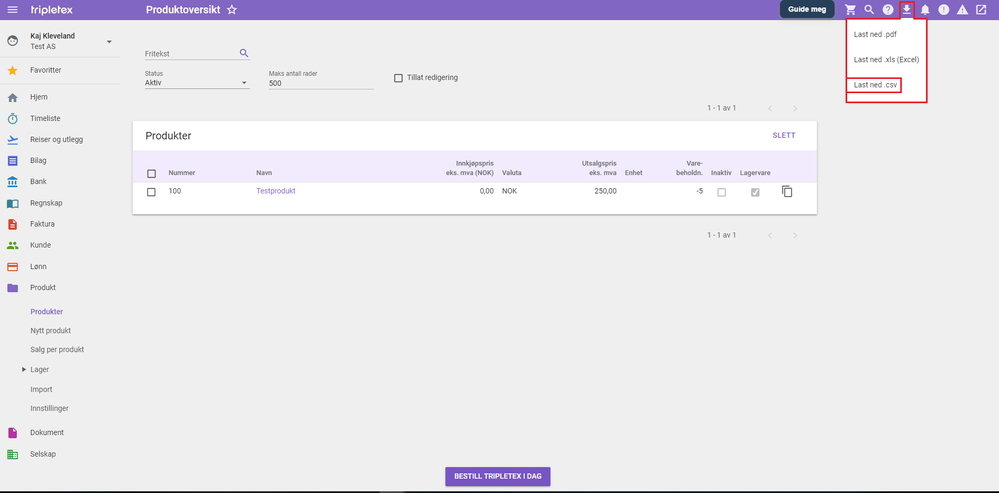Click the download arrow icon
The image size is (999, 493).
(x=907, y=10)
